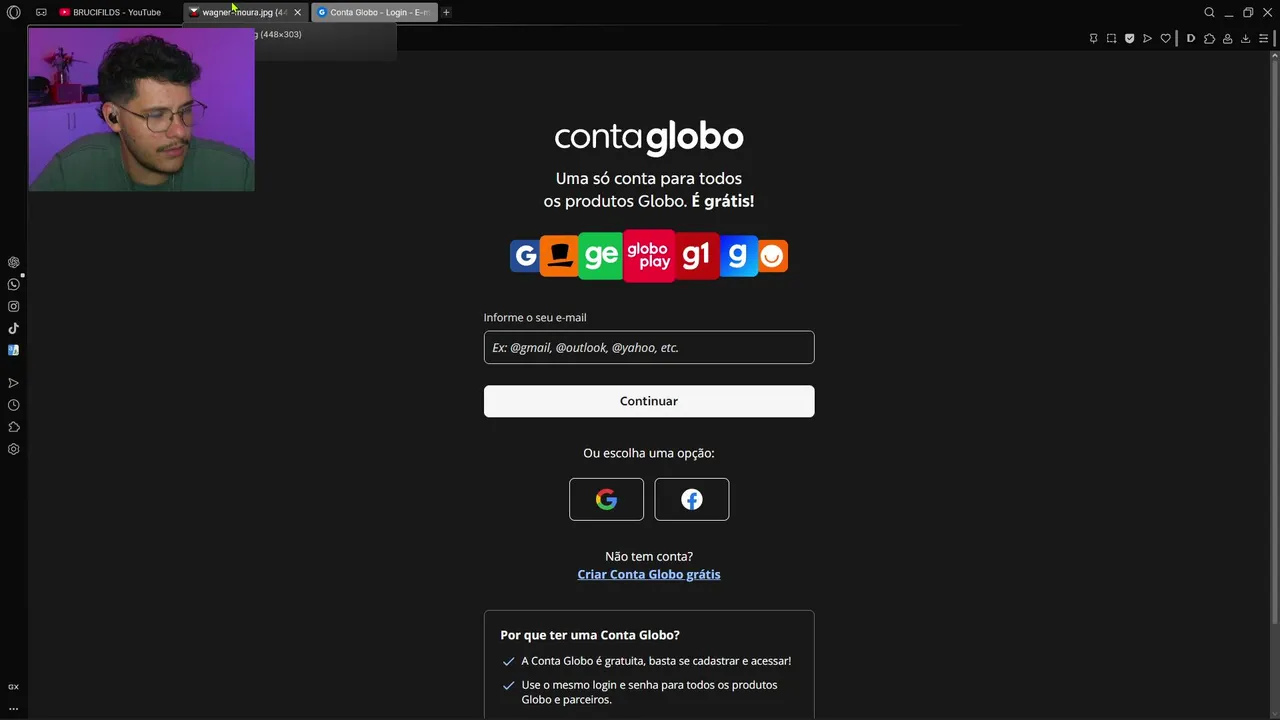Close the wagner-moura.jpg tab
The height and width of the screenshot is (720, 1280).
(297, 12)
